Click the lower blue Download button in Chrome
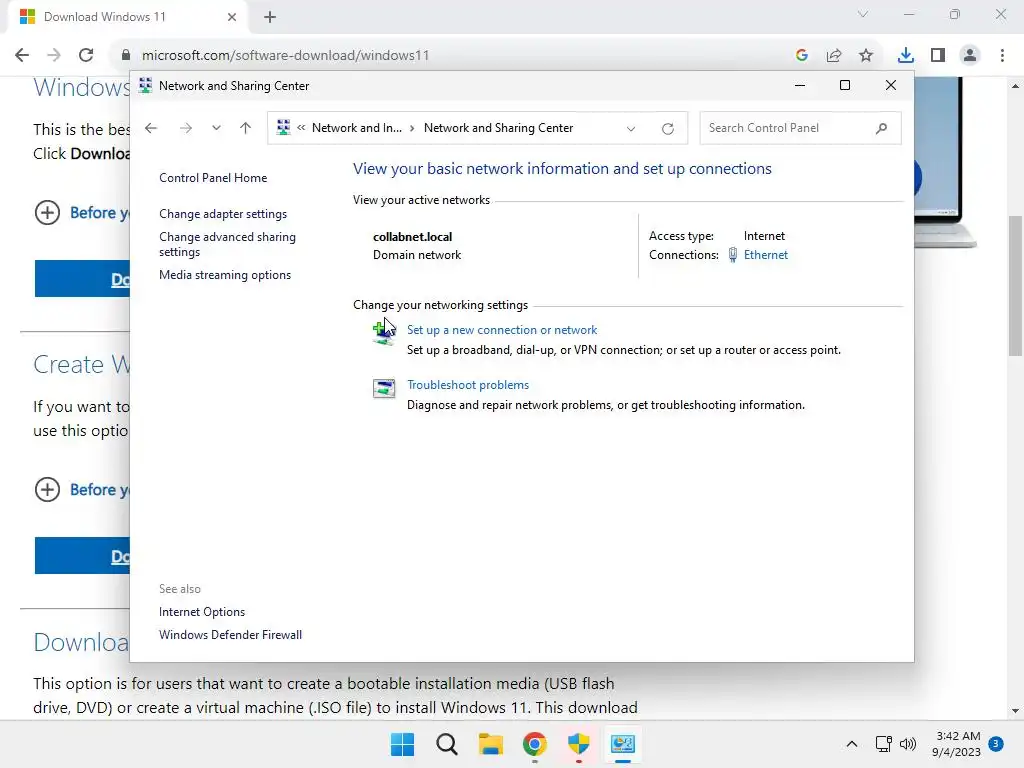The image size is (1024, 768). (x=82, y=556)
